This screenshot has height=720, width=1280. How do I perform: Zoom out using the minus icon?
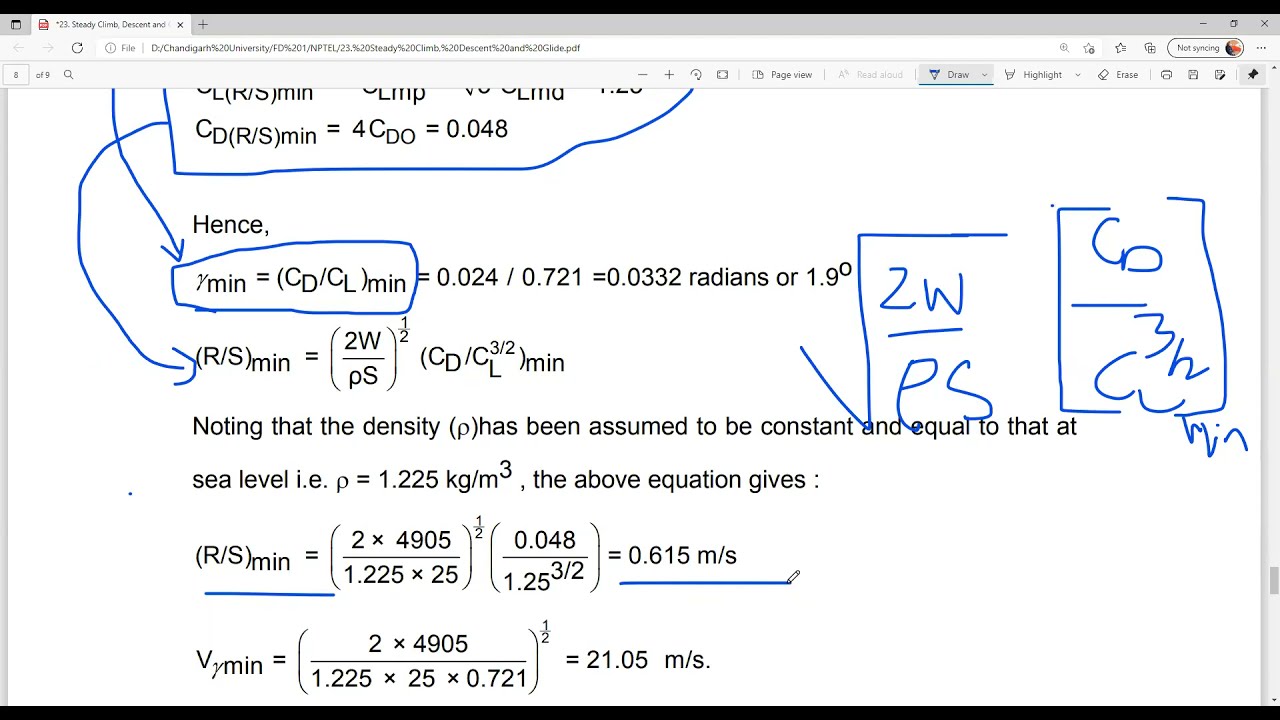(x=643, y=75)
